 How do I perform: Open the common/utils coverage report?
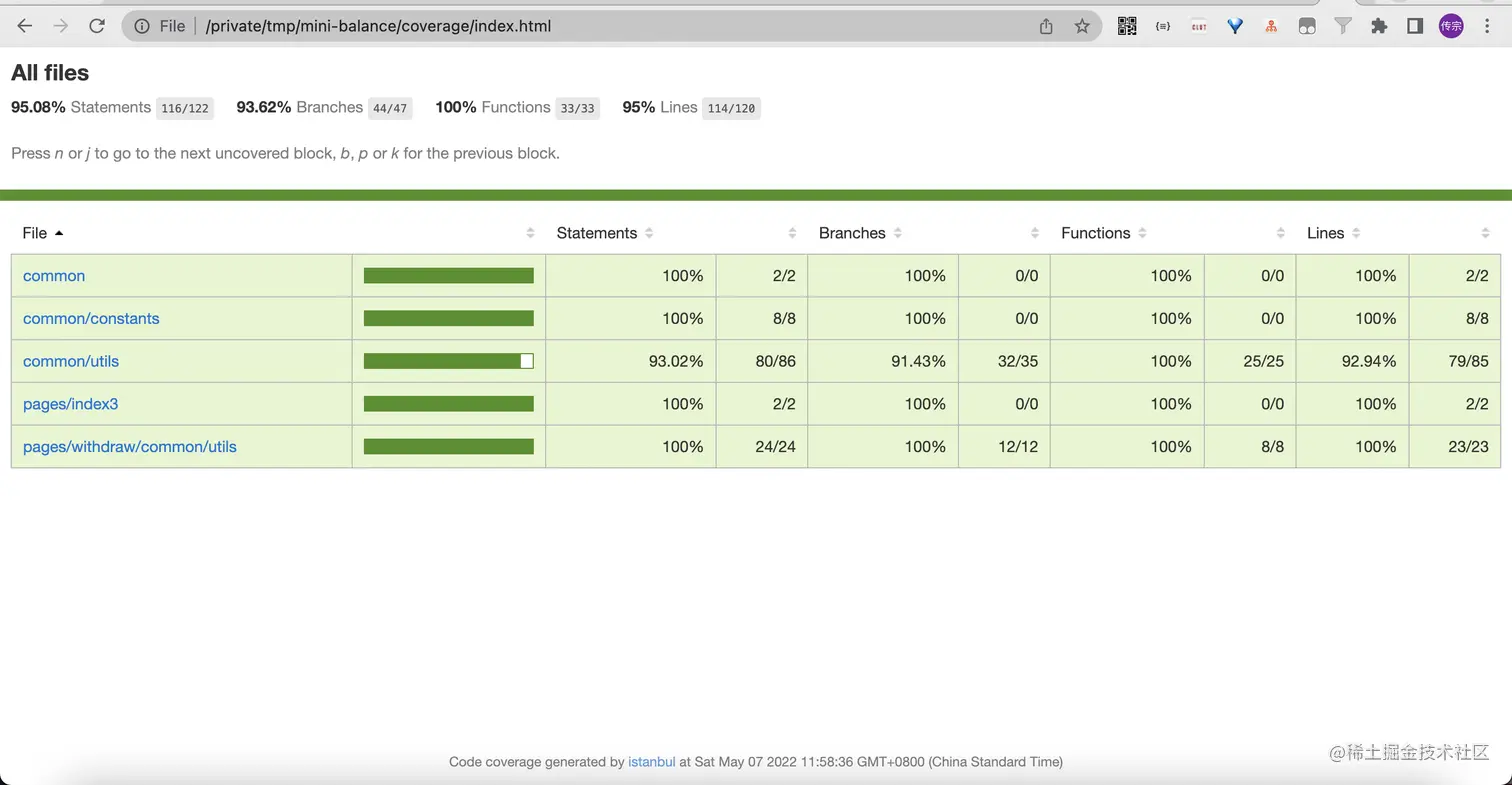point(71,361)
